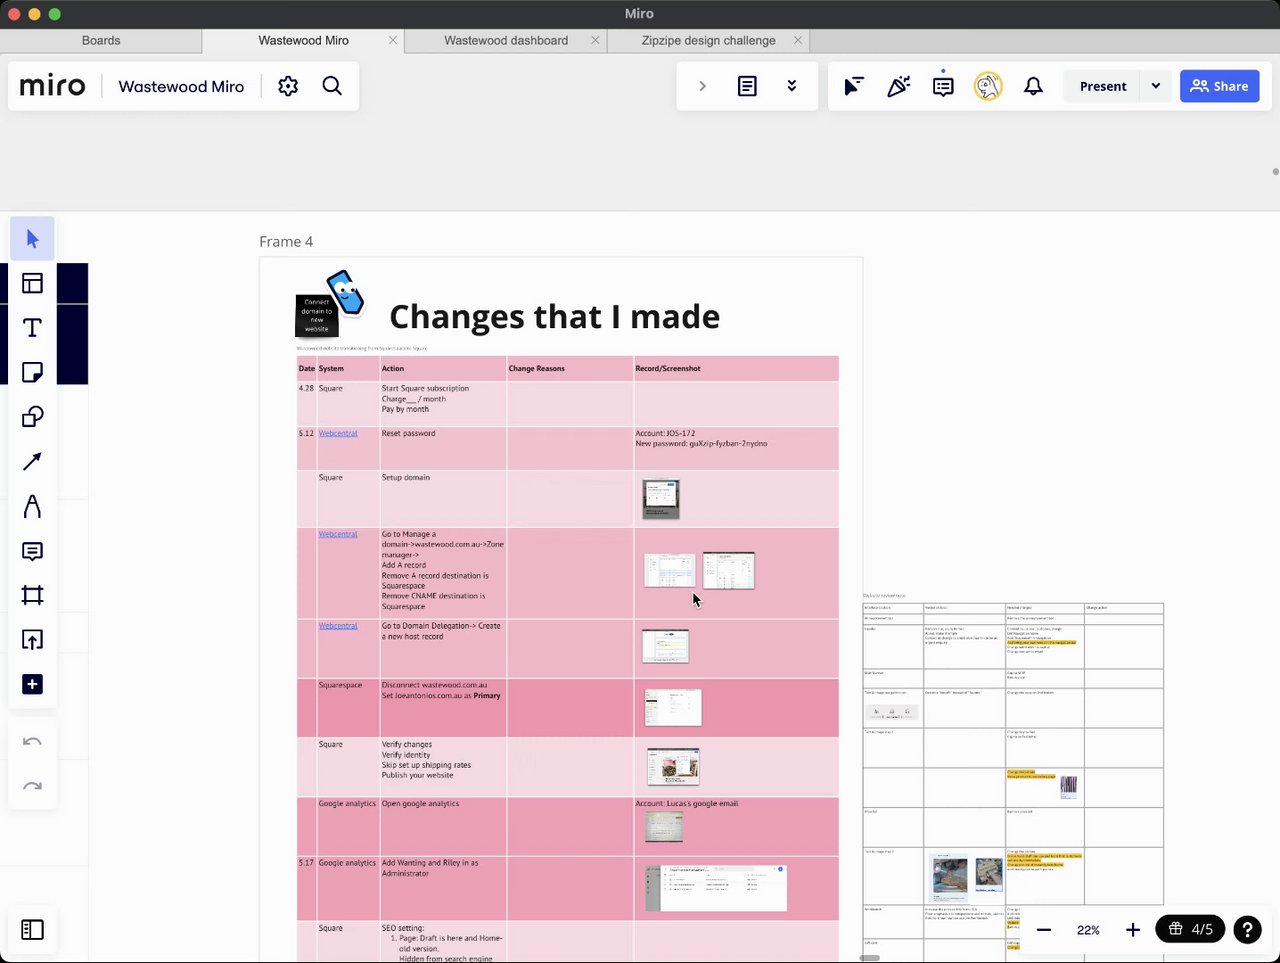Viewport: 1280px width, 963px height.
Task: Open the reactions celebration icon
Action: (x=898, y=86)
